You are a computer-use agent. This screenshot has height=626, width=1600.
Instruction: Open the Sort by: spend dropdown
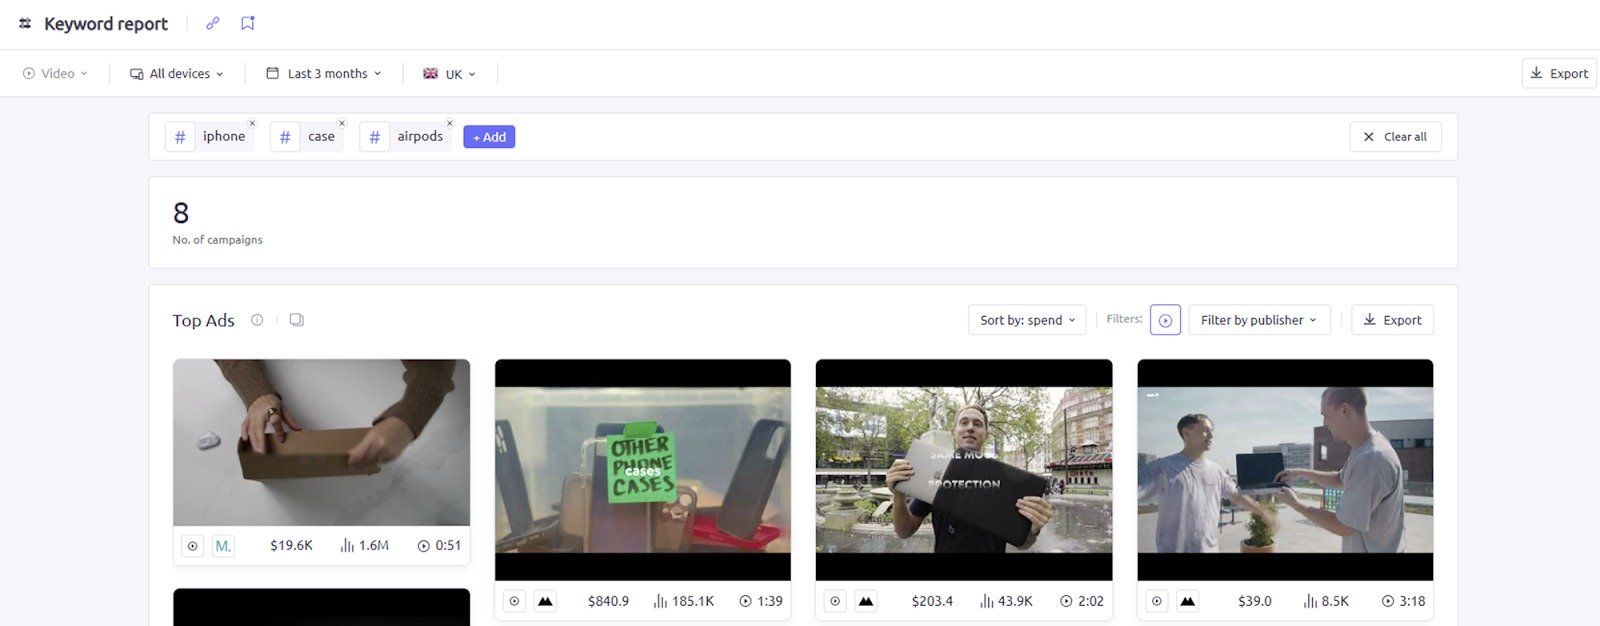coord(1027,320)
